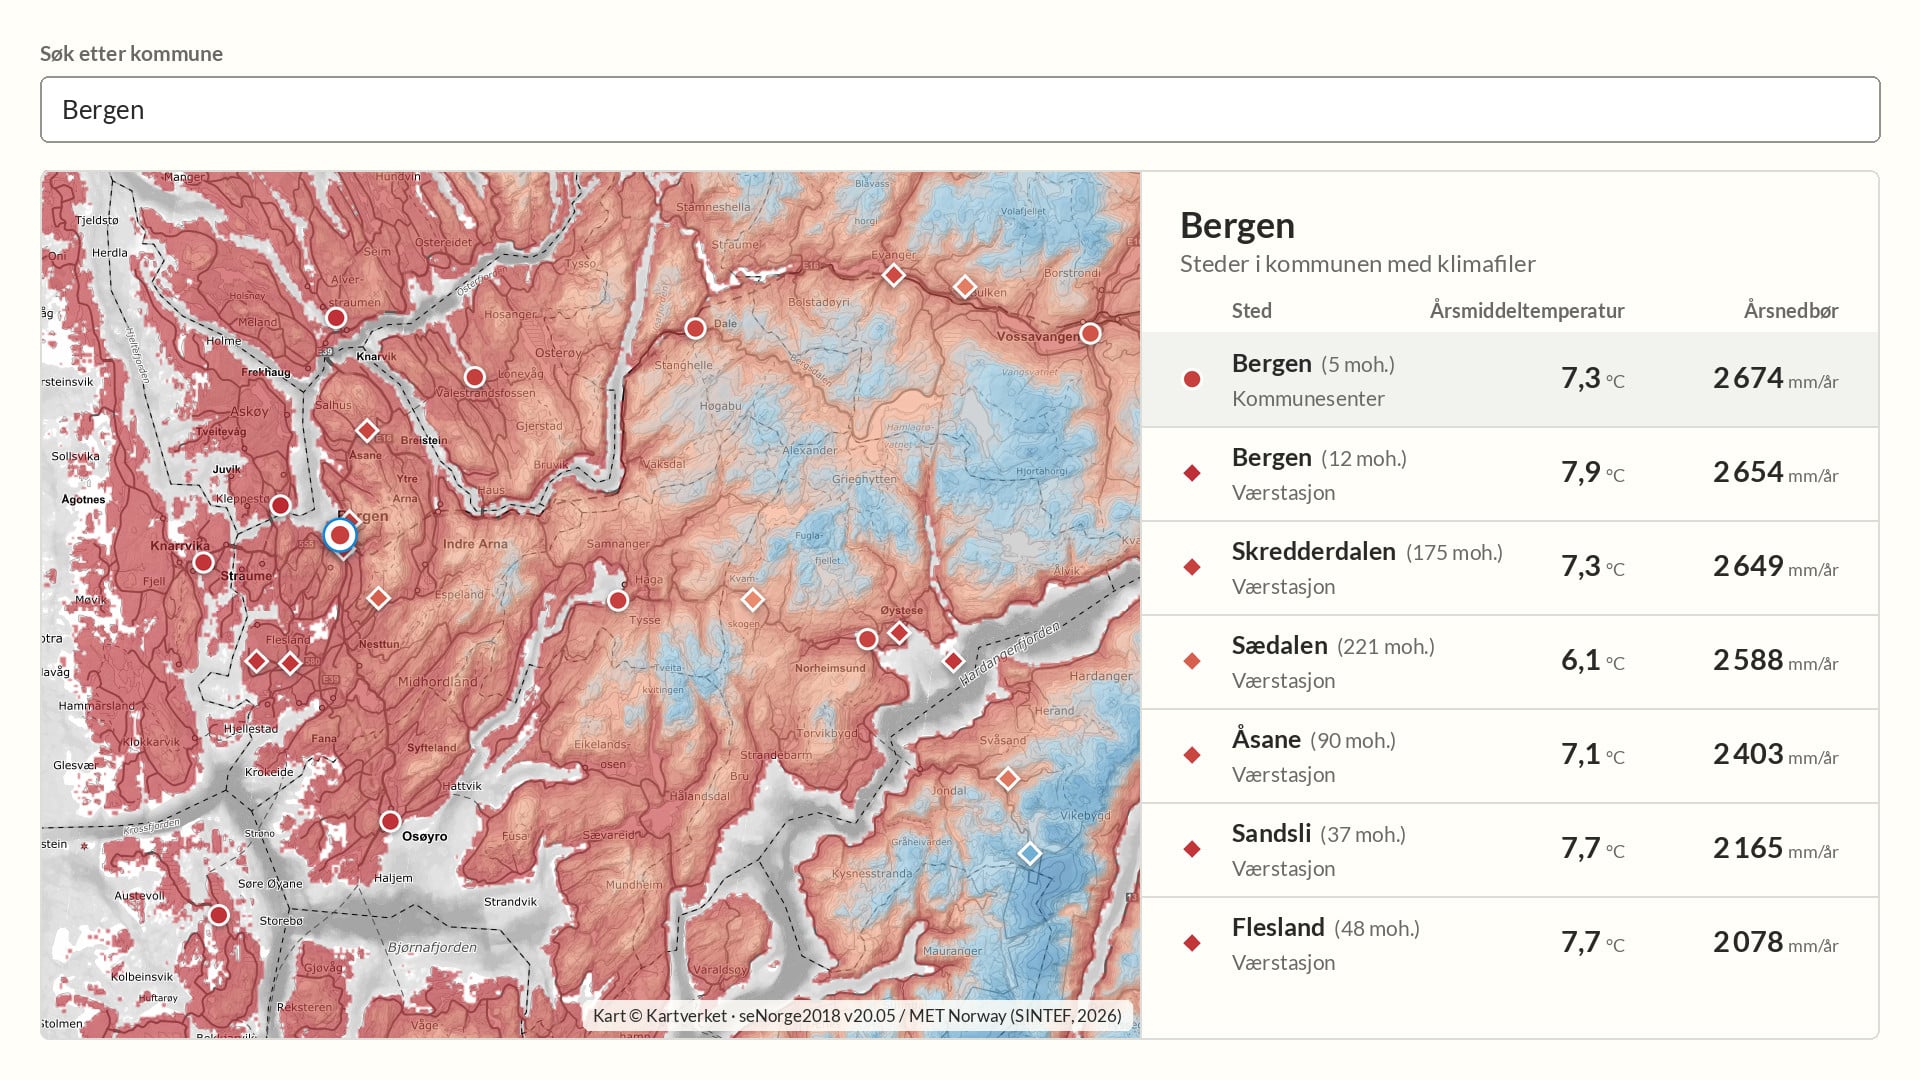The image size is (1920, 1080).
Task: Select the Bergen (12 moh.) Værstasjon row
Action: (1510, 474)
